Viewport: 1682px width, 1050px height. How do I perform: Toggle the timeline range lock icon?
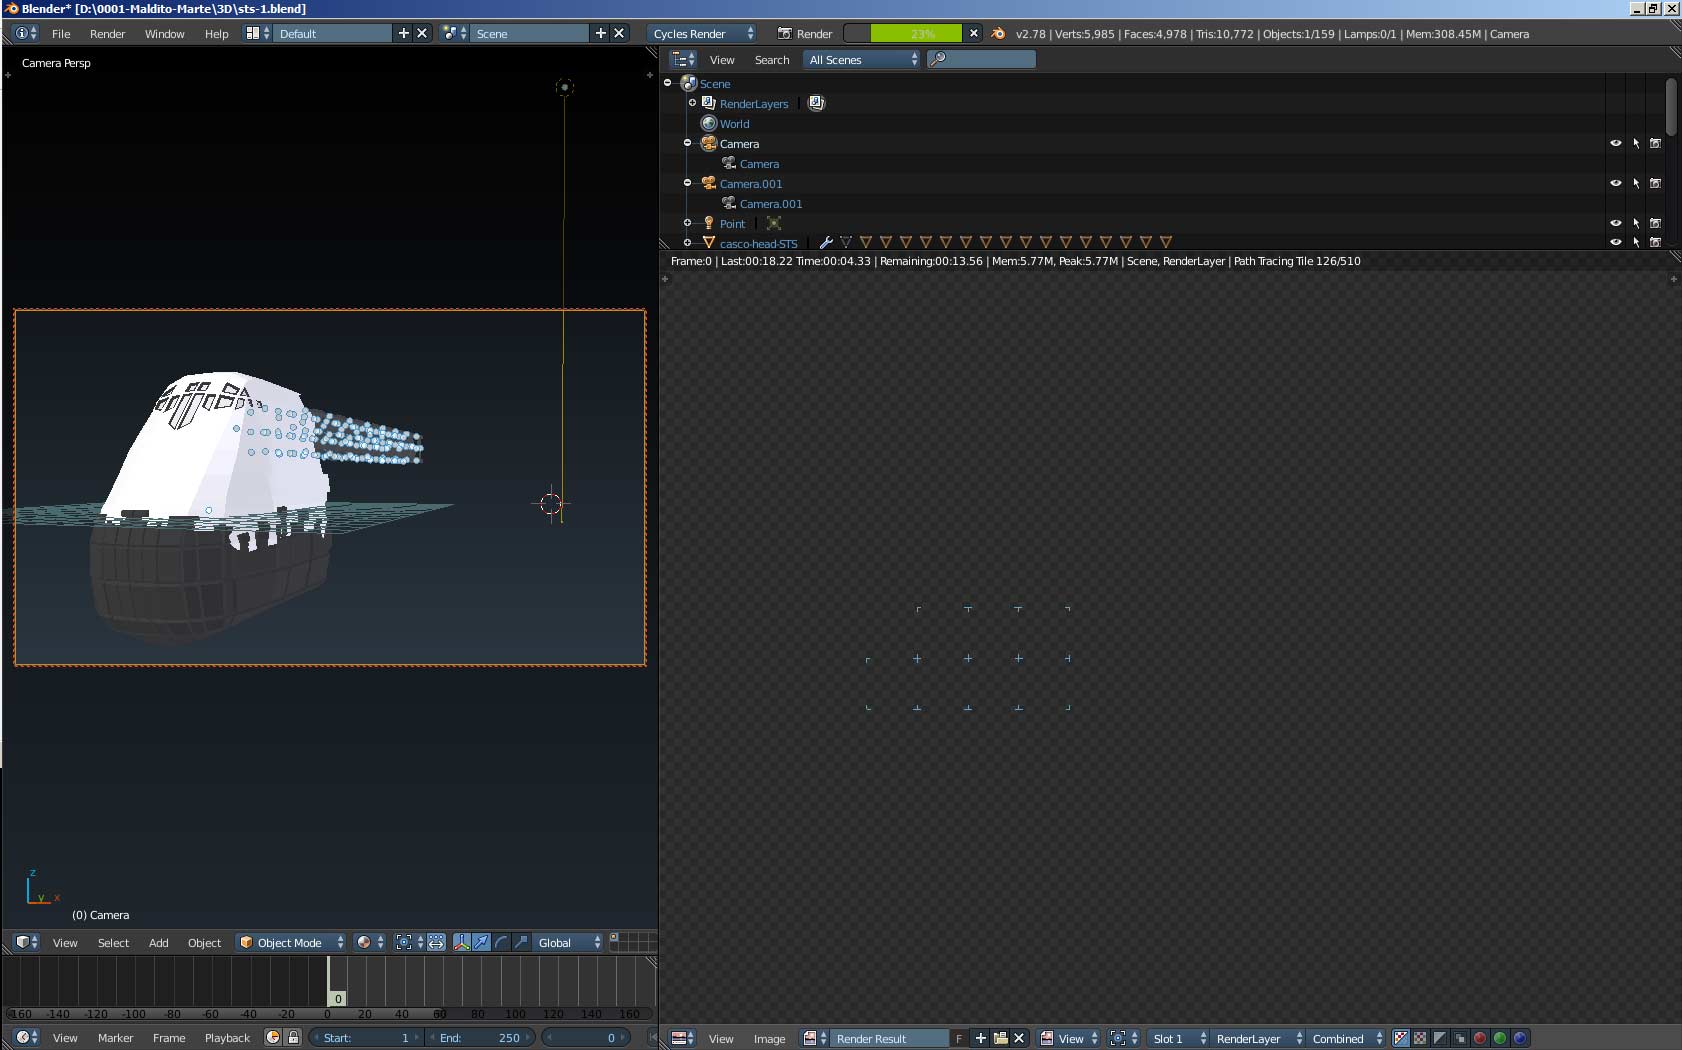point(293,1037)
